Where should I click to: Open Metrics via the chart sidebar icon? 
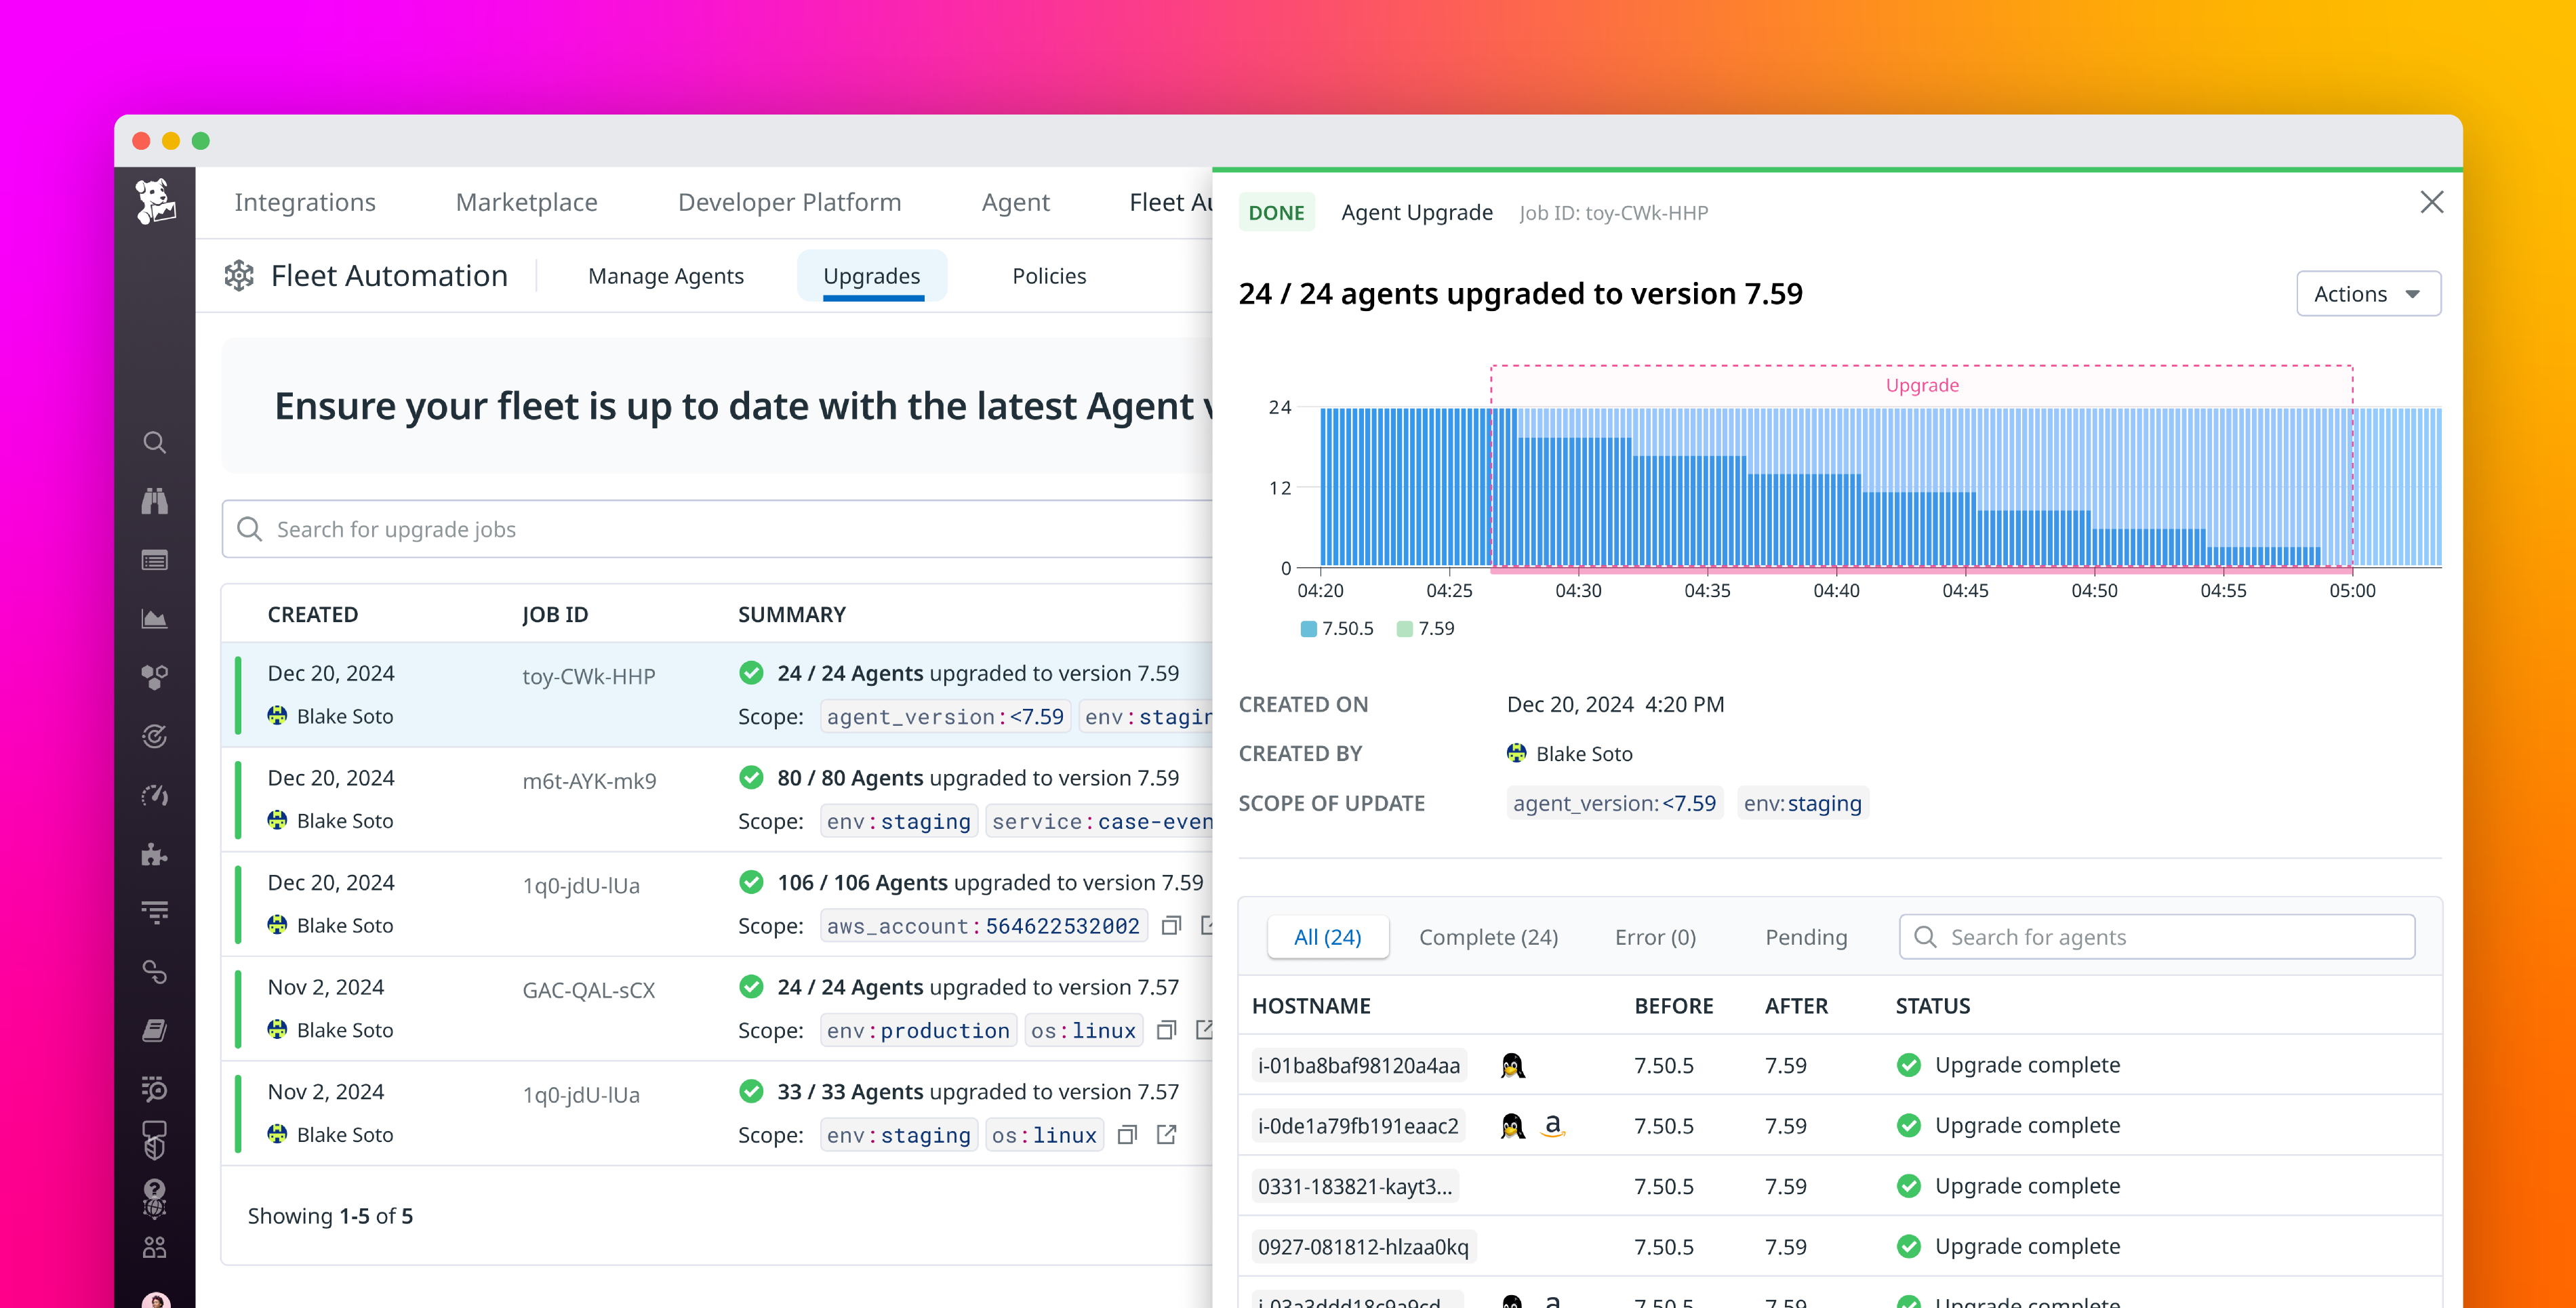coord(155,618)
